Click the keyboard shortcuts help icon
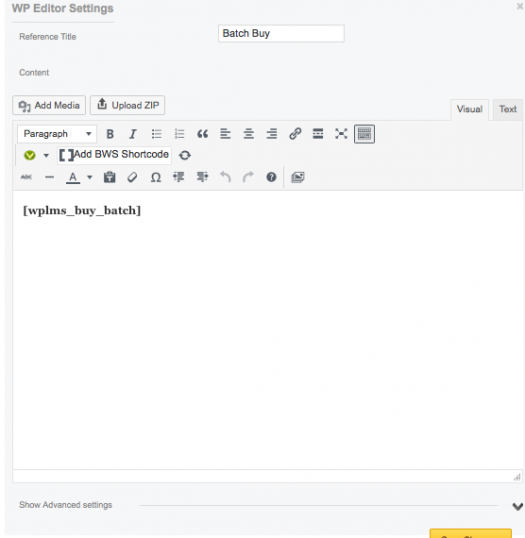525x538 pixels. [x=271, y=177]
